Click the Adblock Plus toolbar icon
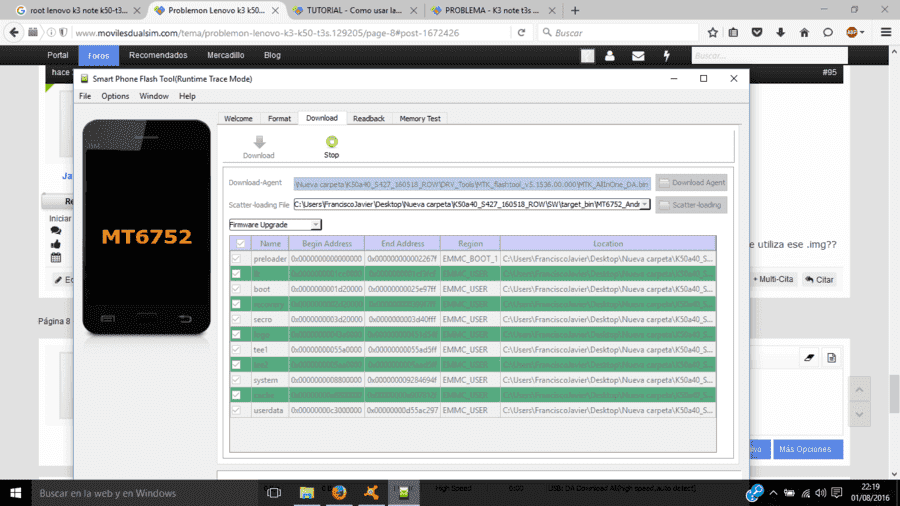Image resolution: width=900 pixels, height=506 pixels. click(852, 33)
